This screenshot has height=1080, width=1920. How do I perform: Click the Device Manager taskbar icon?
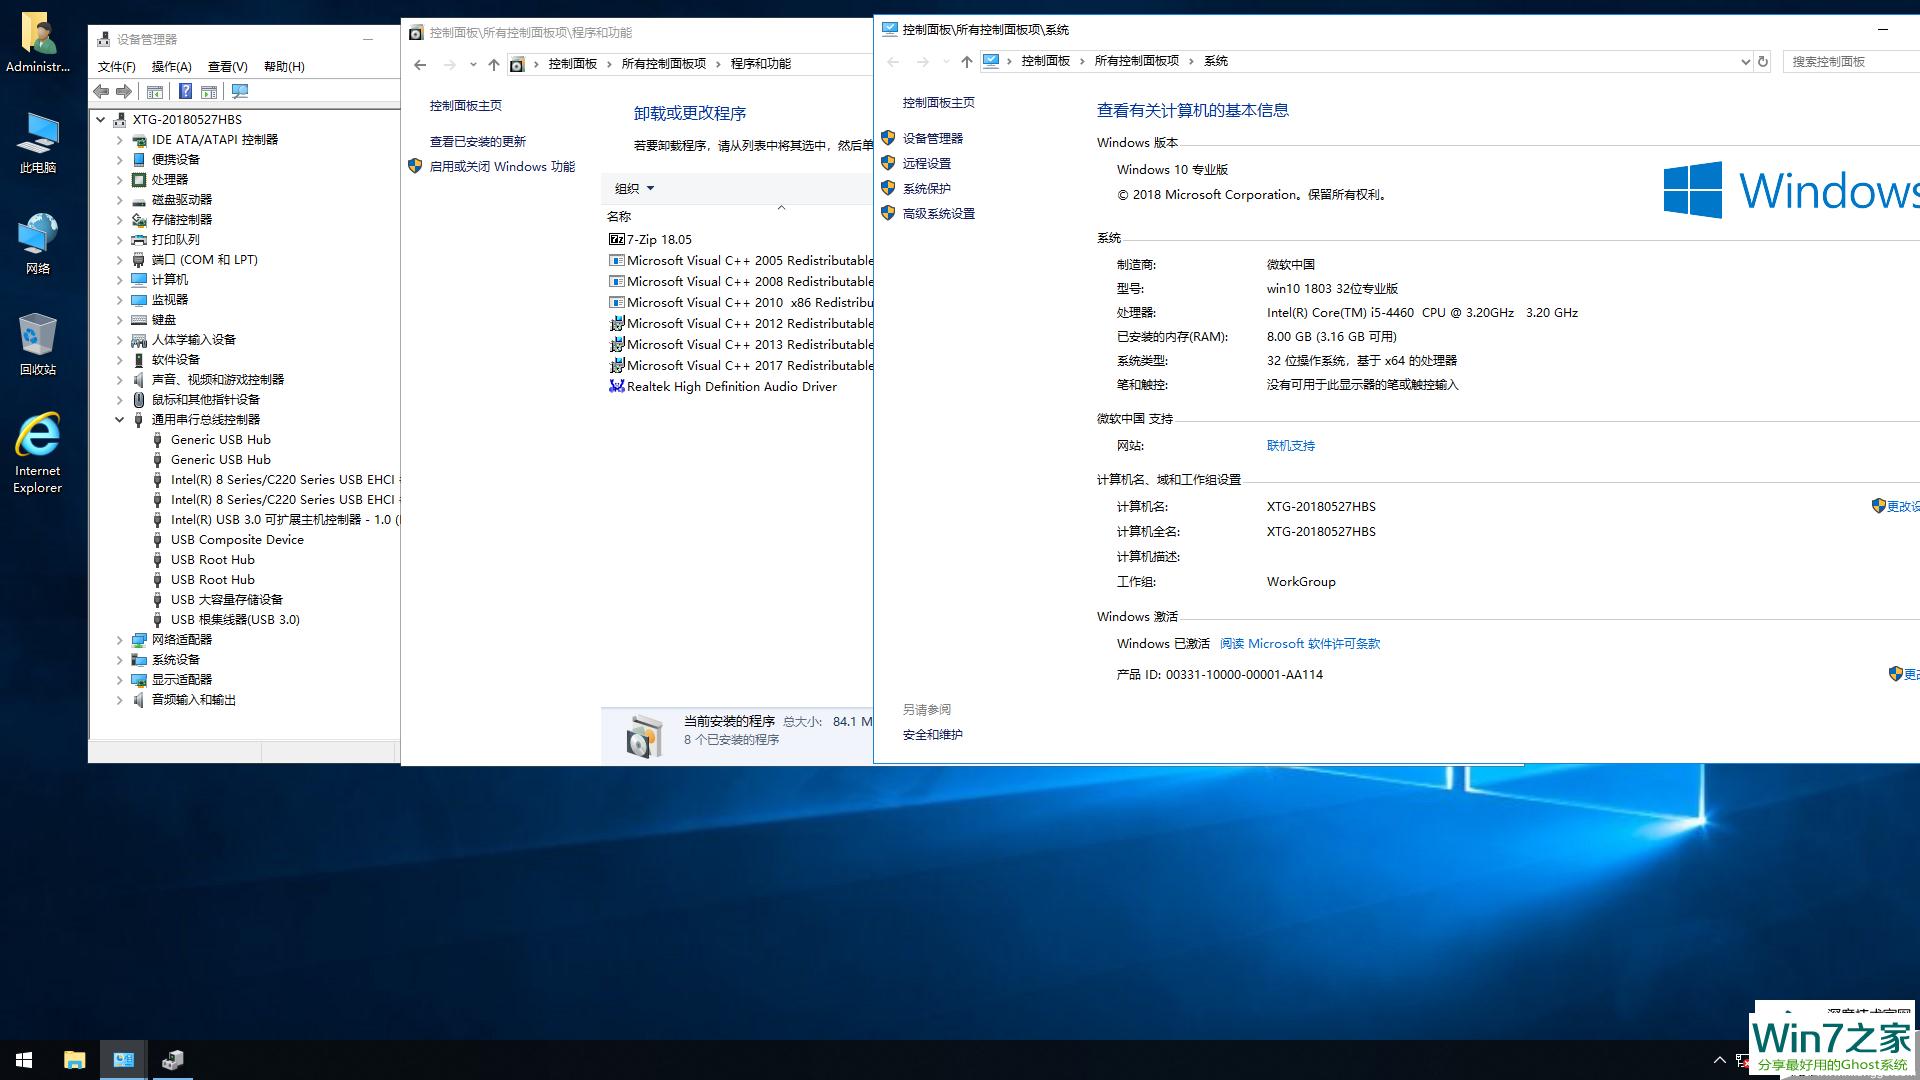[x=173, y=1060]
